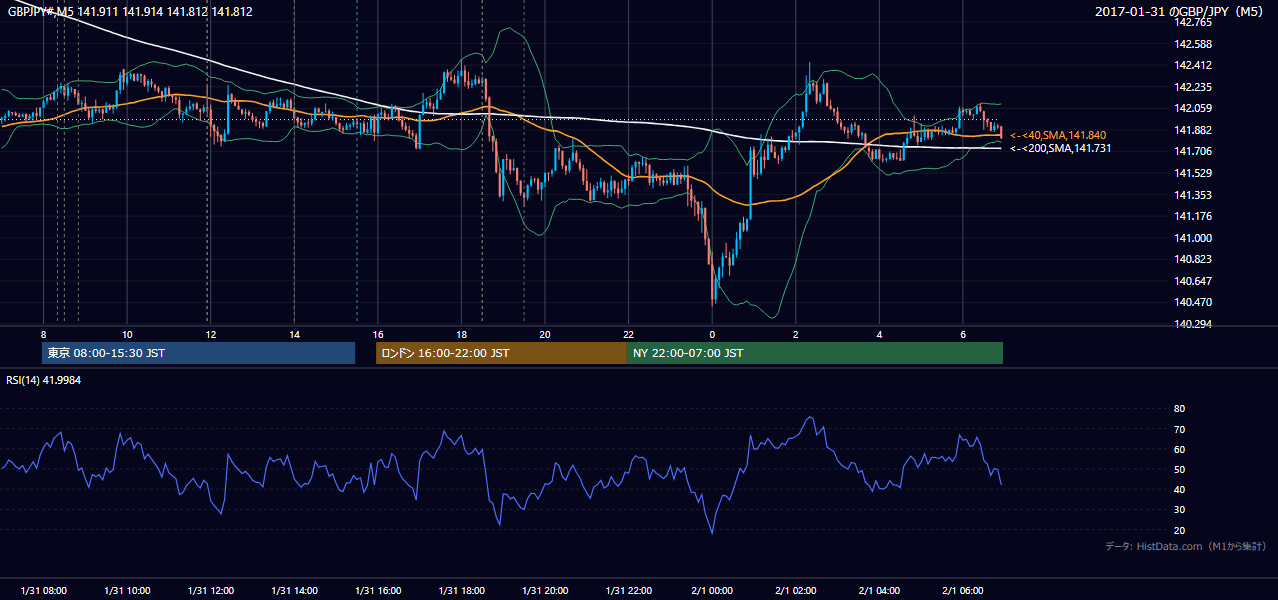Select the NY 22:00-07:00 JST session bar

pos(815,353)
